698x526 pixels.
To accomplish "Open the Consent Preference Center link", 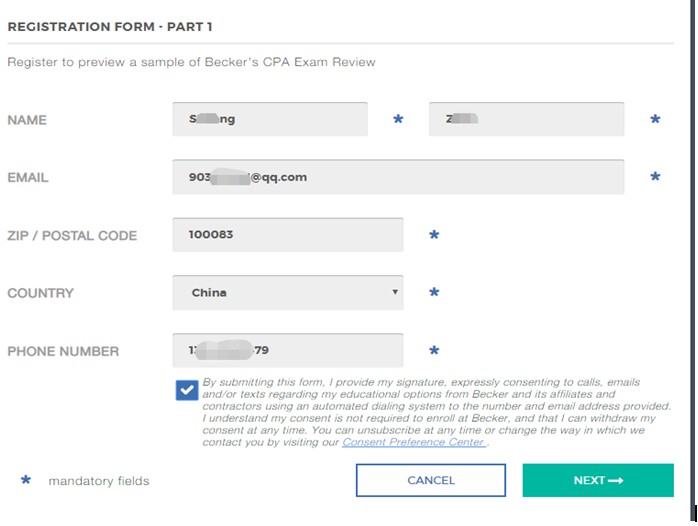I will (414, 442).
